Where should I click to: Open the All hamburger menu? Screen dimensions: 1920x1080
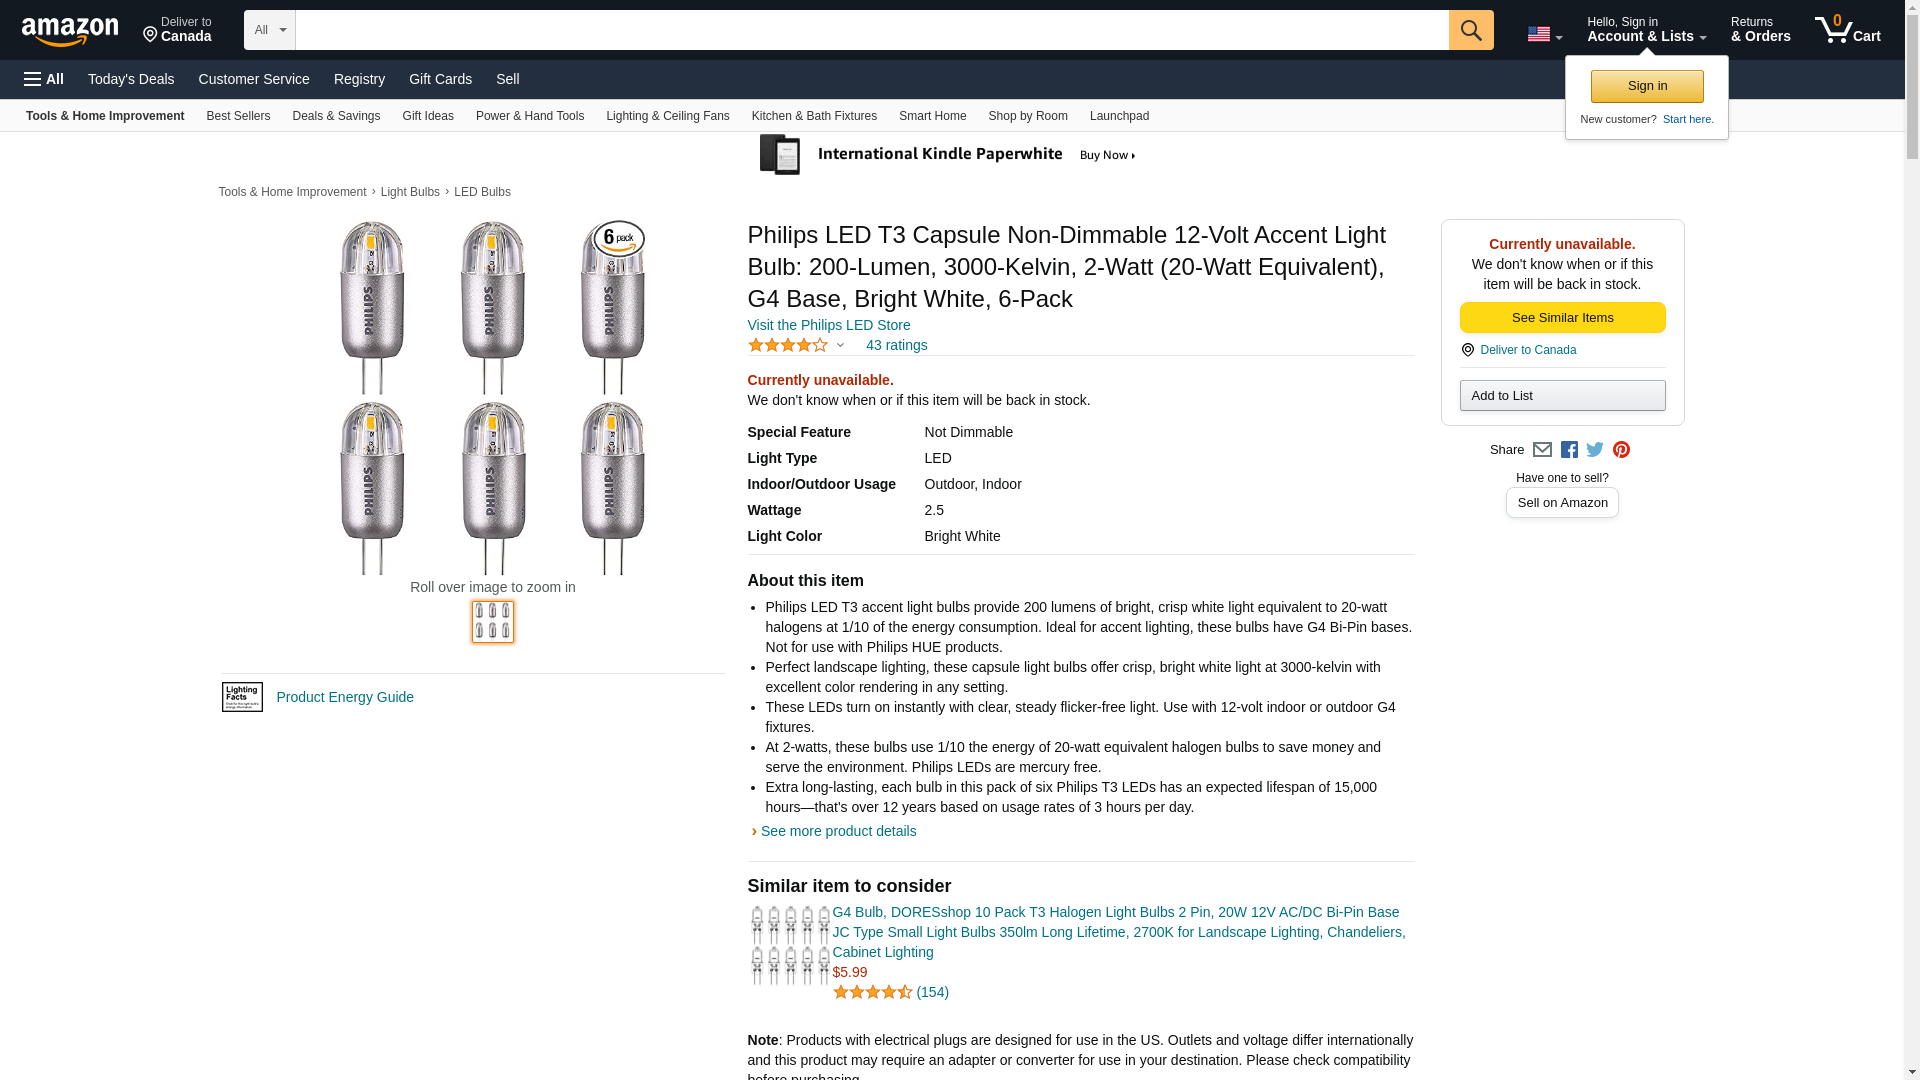tap(44, 79)
